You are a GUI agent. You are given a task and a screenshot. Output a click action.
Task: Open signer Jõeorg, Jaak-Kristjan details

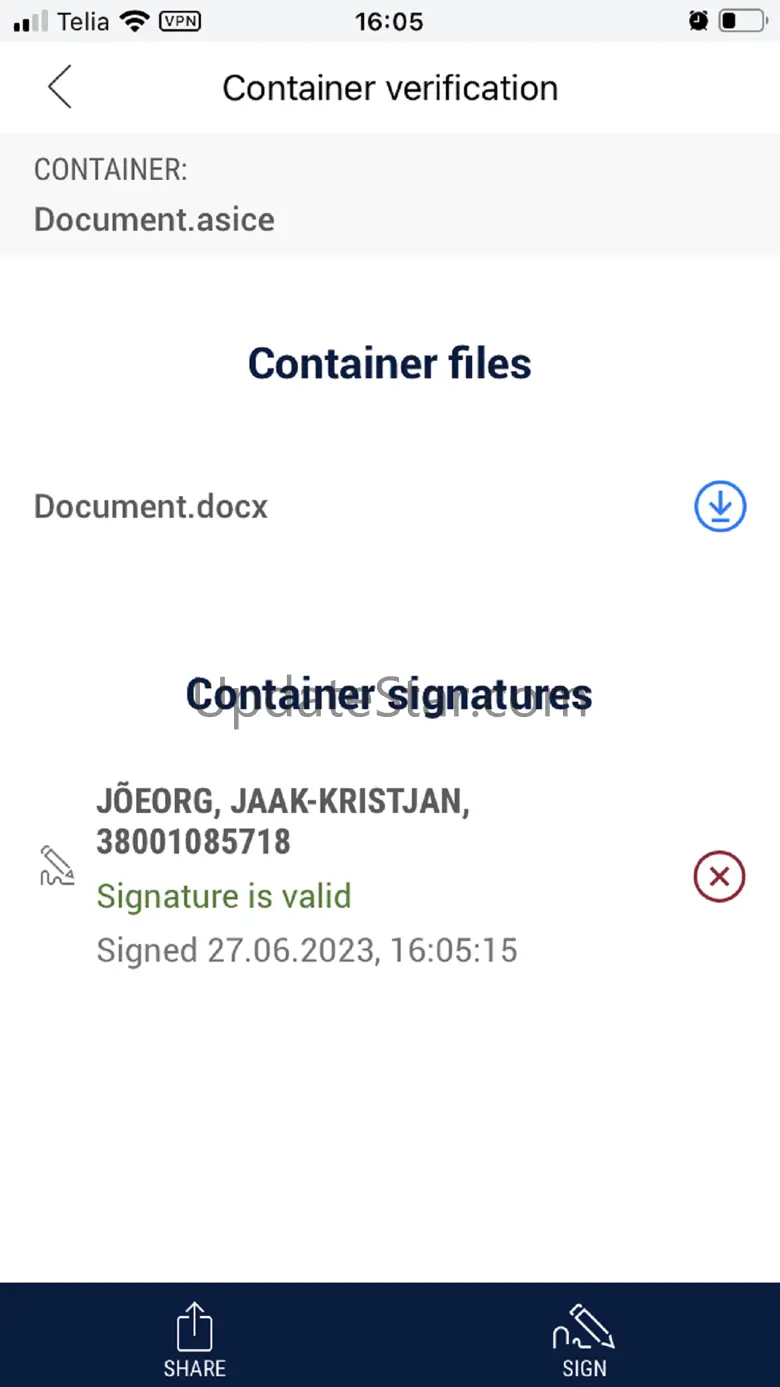coord(283,822)
